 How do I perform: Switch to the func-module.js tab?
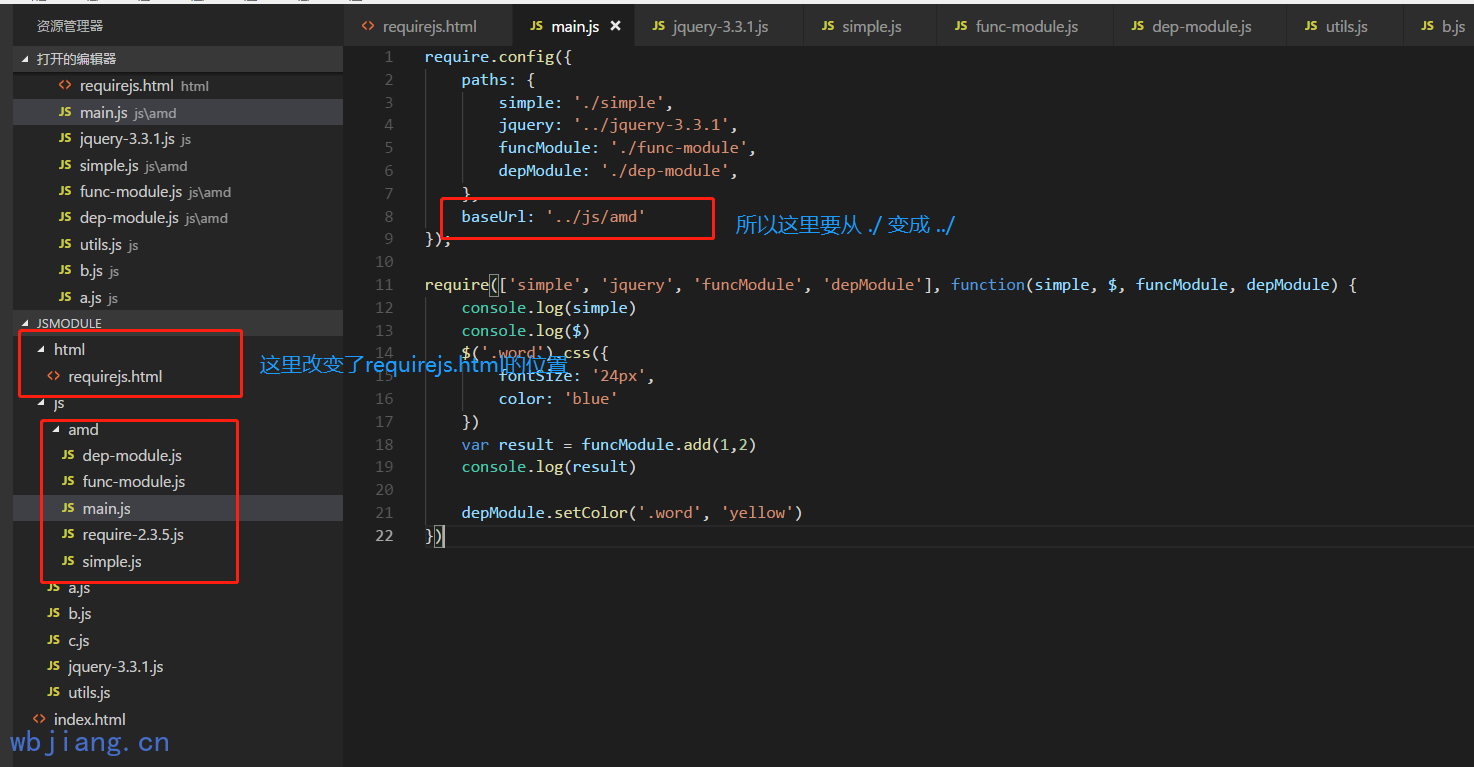[1026, 27]
